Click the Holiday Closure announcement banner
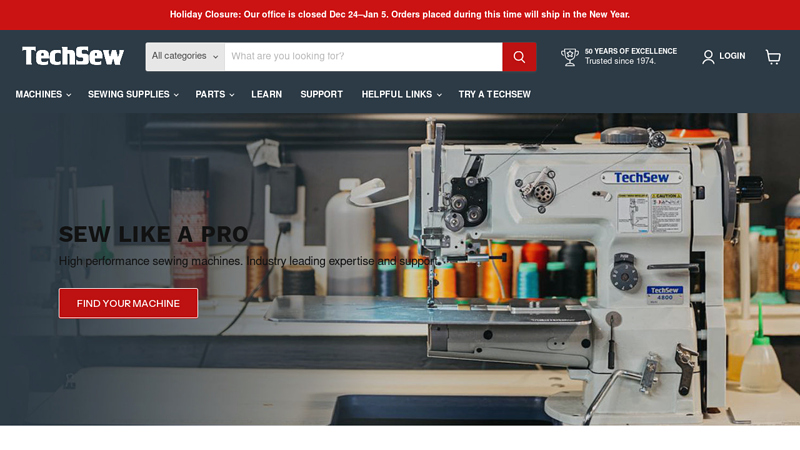 [400, 15]
